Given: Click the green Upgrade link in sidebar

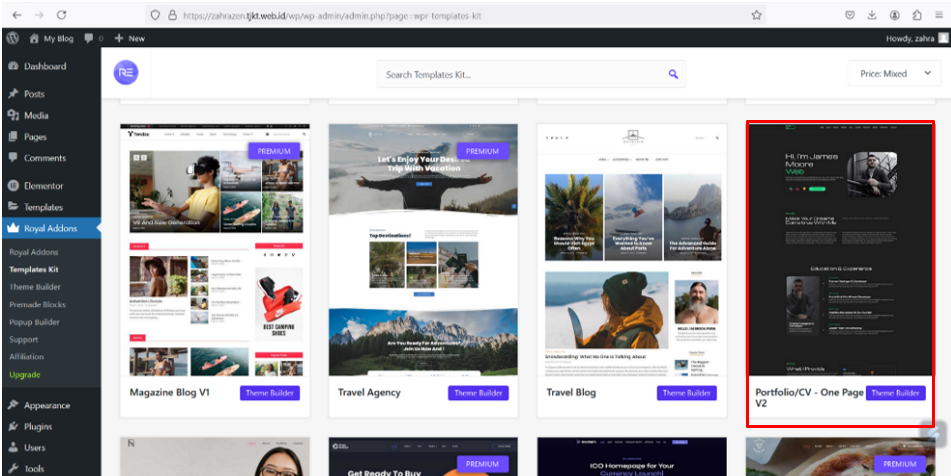Looking at the screenshot, I should pos(25,374).
